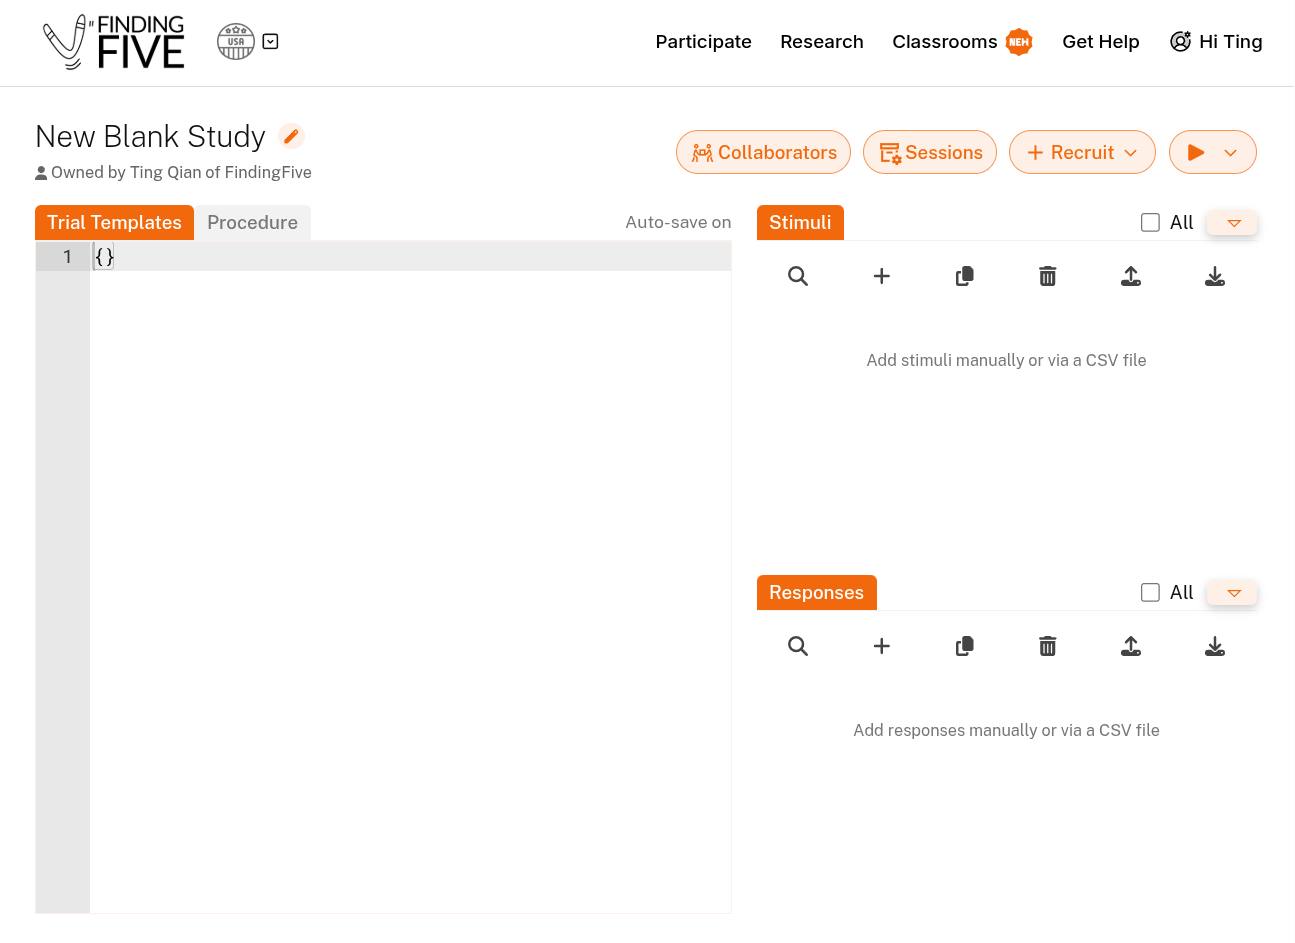This screenshot has width=1295, height=943.
Task: Click the Sessions button
Action: tap(930, 152)
